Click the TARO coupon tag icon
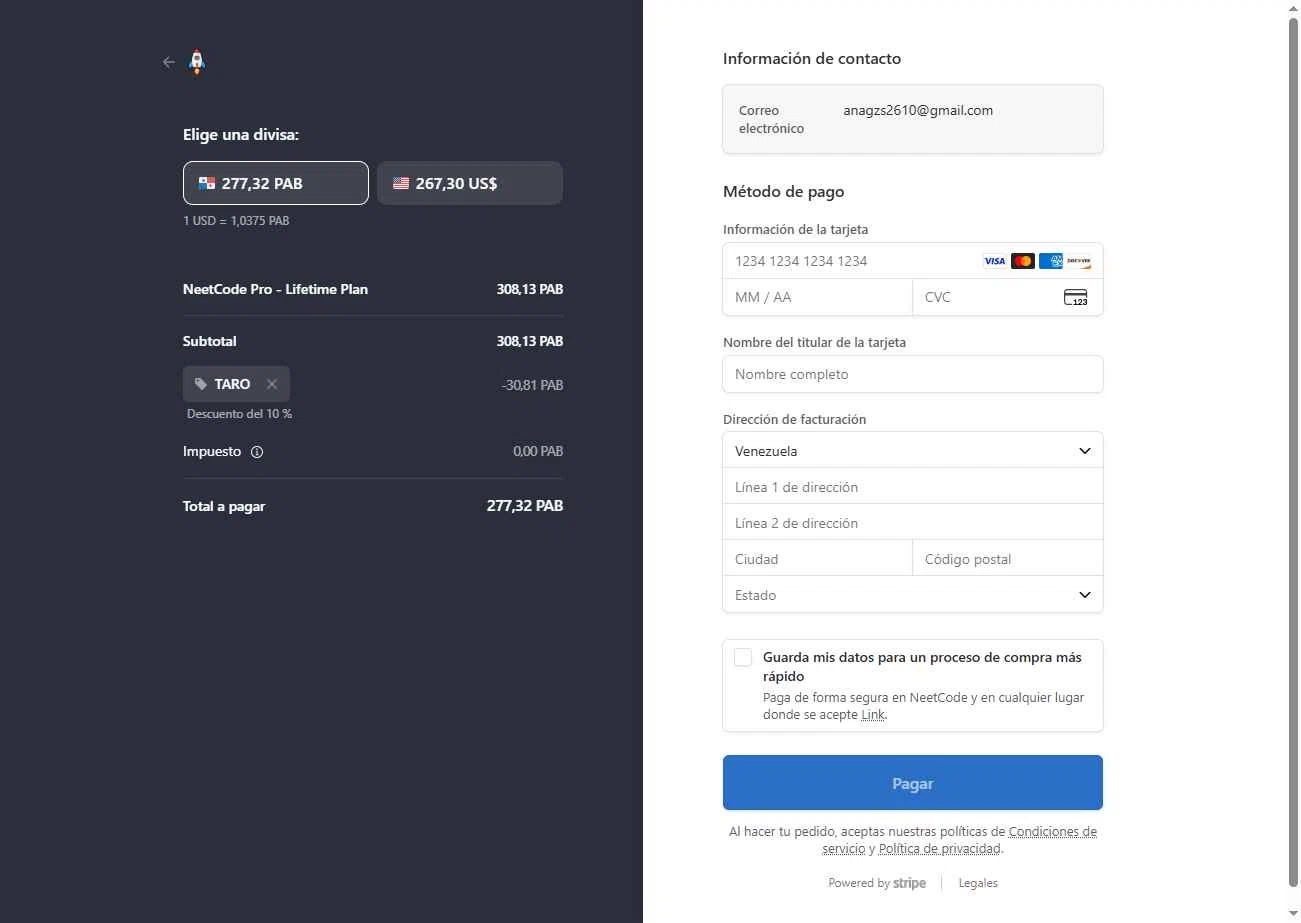This screenshot has height=923, width=1301. click(201, 384)
